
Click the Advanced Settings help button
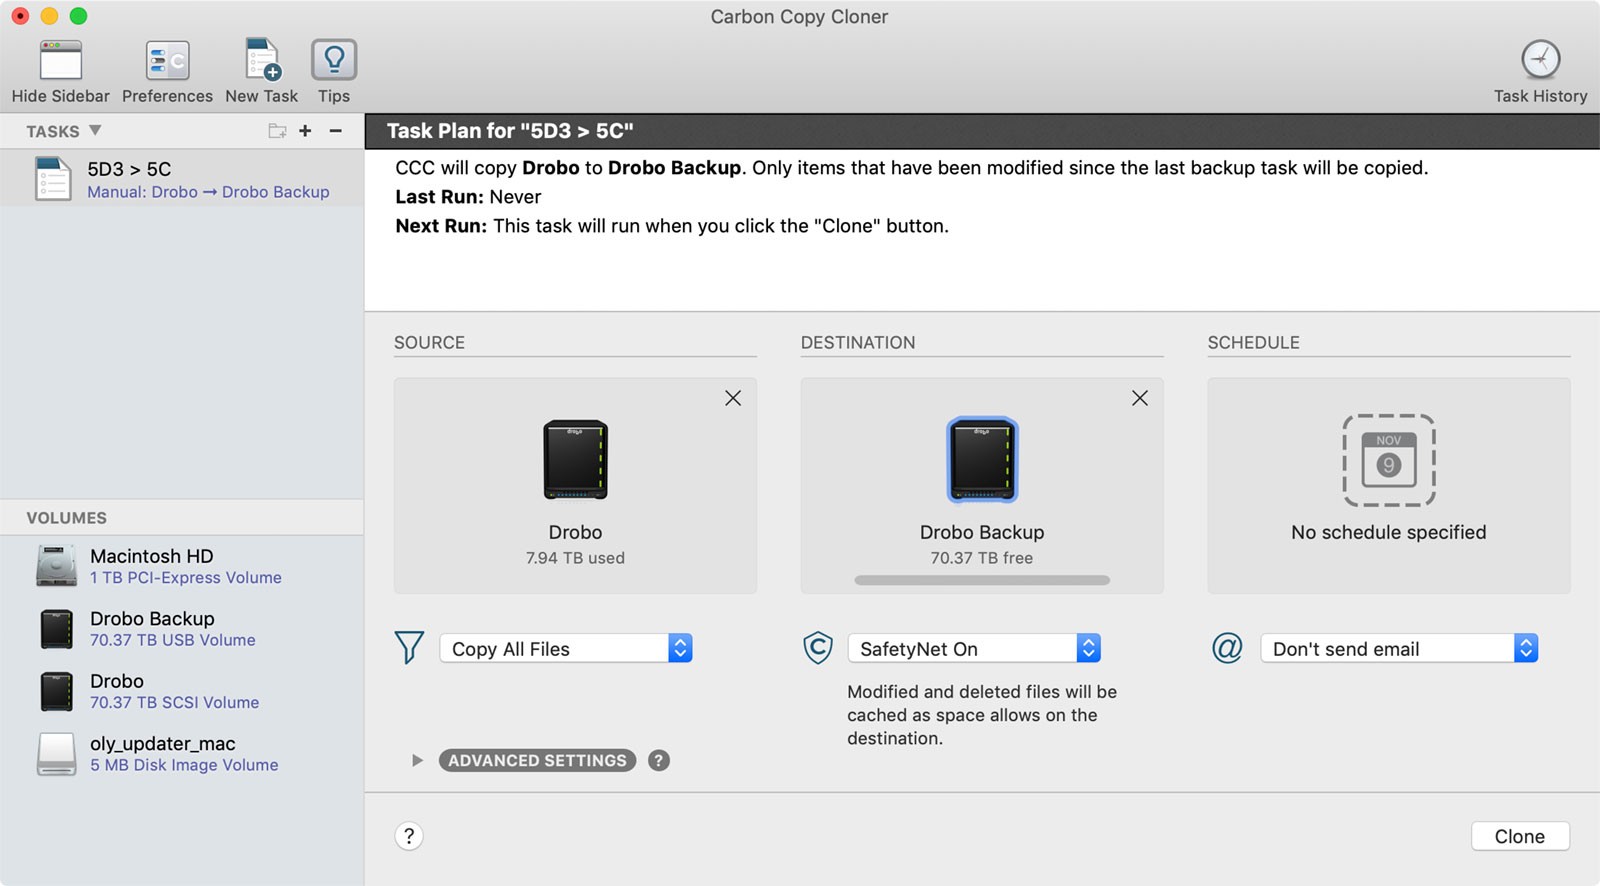(658, 761)
